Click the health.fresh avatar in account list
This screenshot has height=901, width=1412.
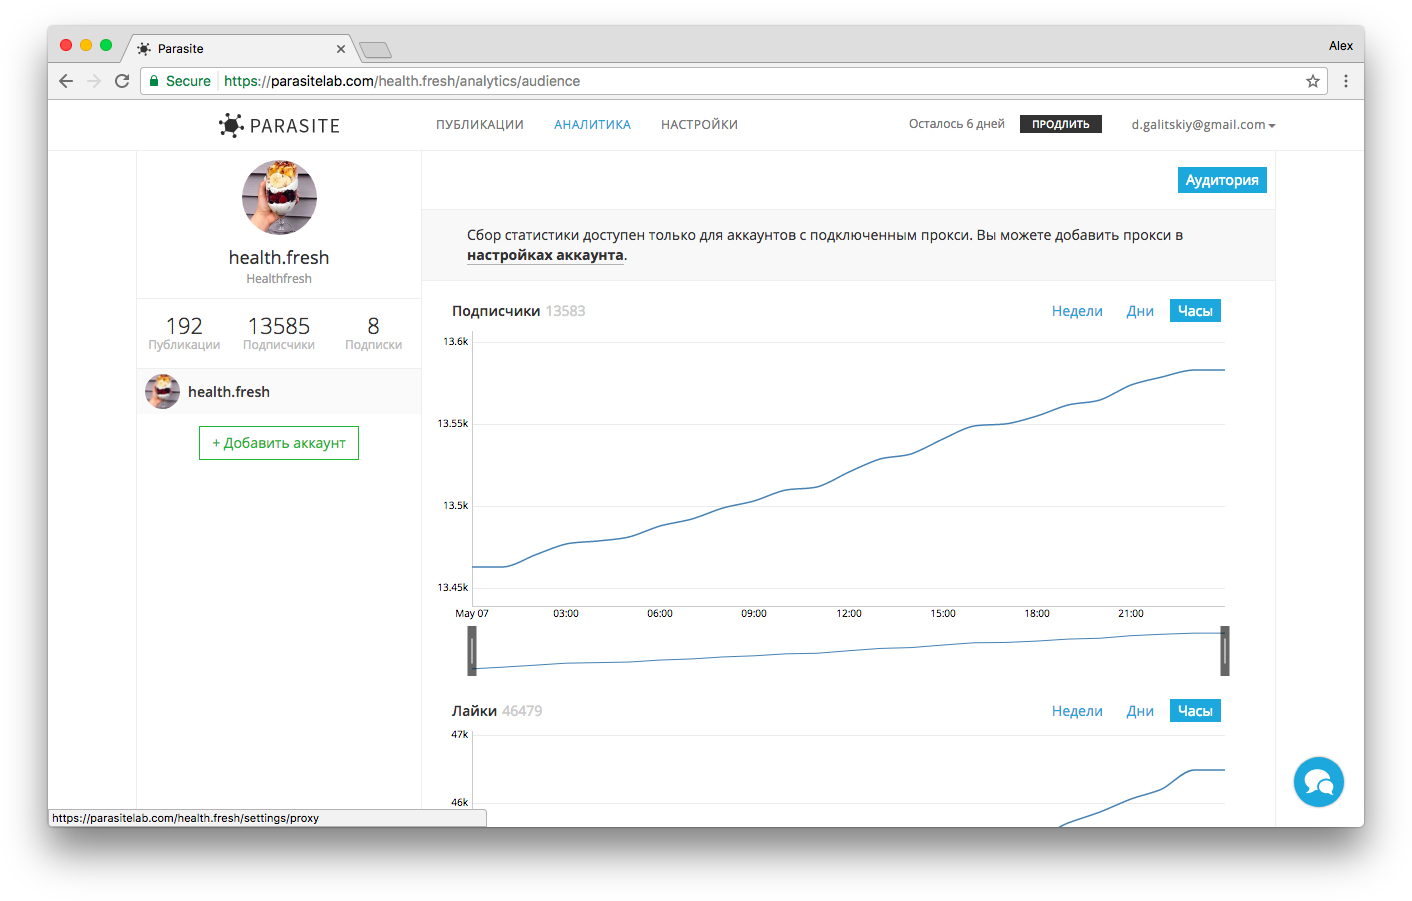[162, 392]
